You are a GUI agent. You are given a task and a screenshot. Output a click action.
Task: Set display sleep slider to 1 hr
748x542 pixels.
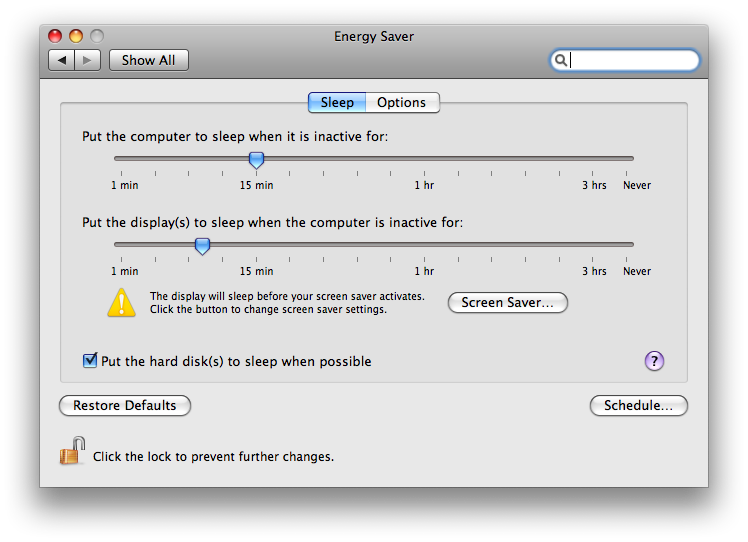tap(424, 244)
